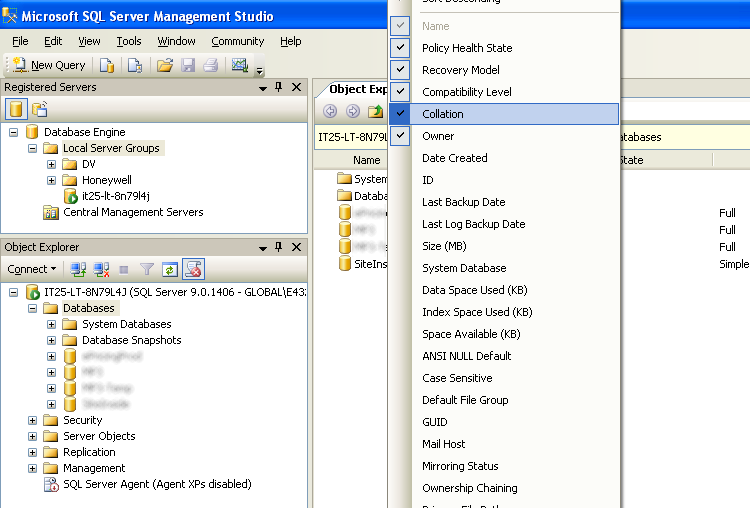Open Registered Servers window position dropdown
Image resolution: width=750 pixels, height=508 pixels.
(263, 88)
